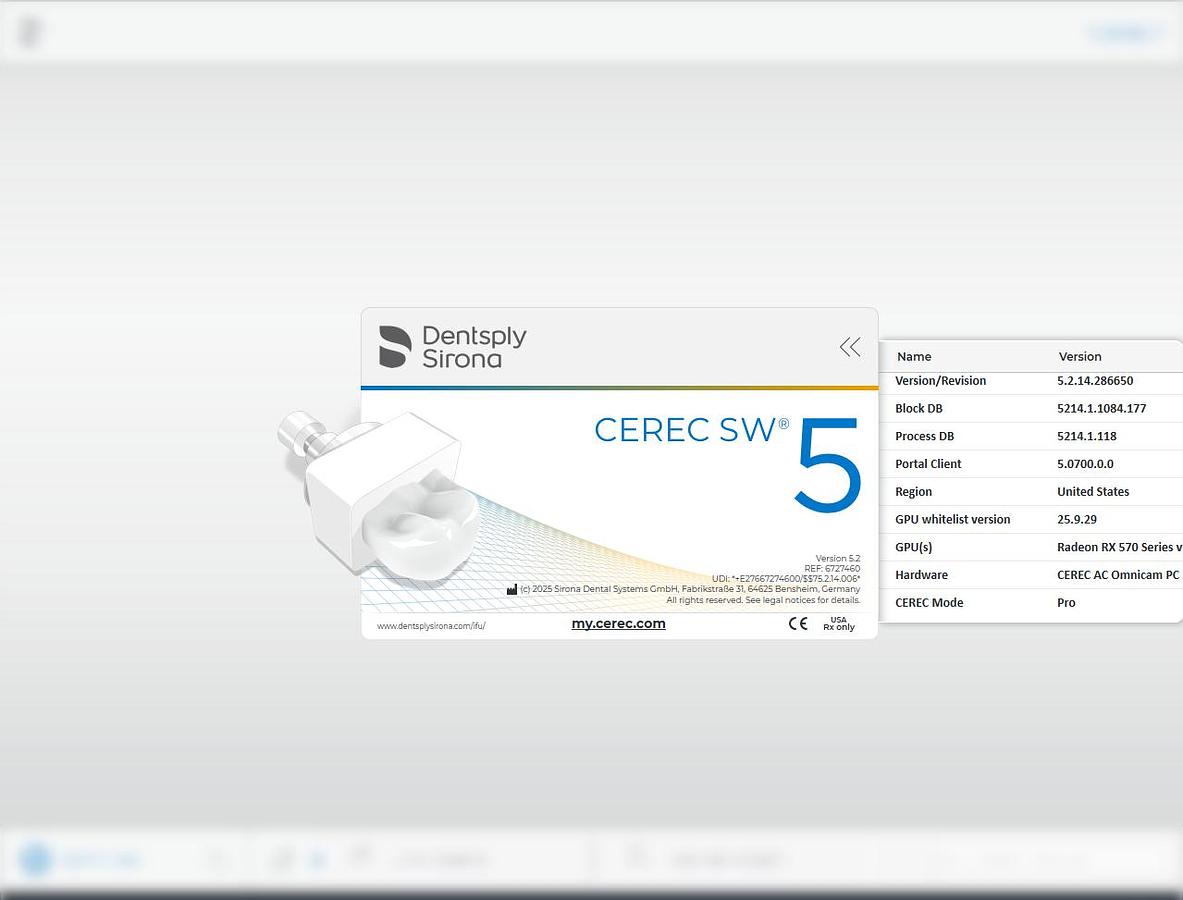Image resolution: width=1183 pixels, height=900 pixels.
Task: Select value 5.0700.0.0
Action: 1085,465
